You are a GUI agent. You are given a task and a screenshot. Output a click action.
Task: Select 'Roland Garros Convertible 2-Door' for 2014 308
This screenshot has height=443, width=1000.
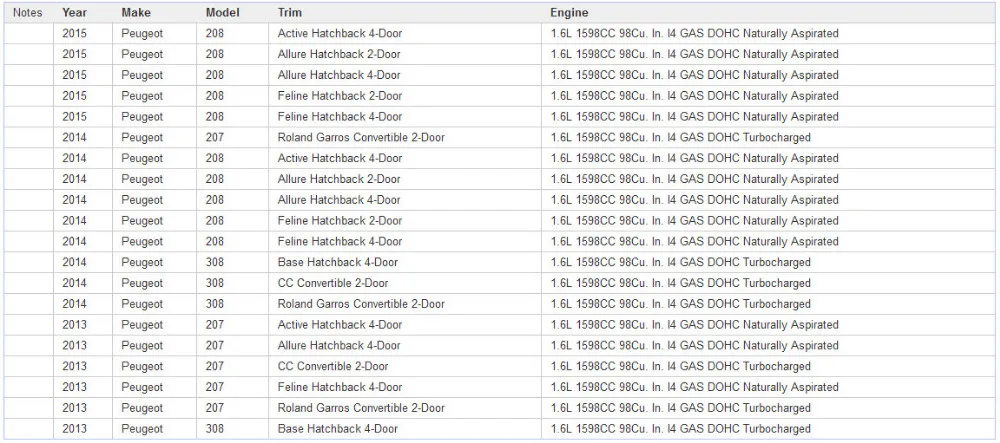(361, 304)
